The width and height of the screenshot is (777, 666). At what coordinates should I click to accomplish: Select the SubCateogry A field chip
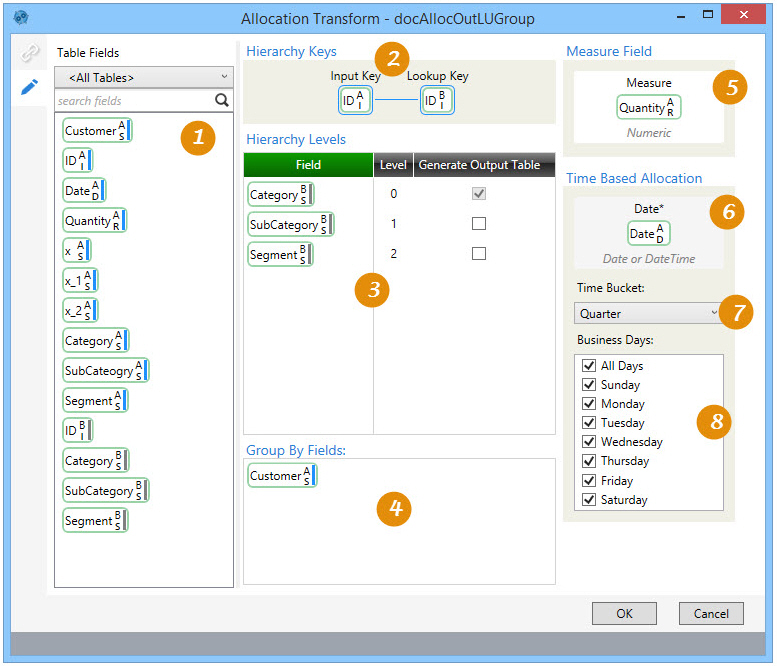click(105, 371)
